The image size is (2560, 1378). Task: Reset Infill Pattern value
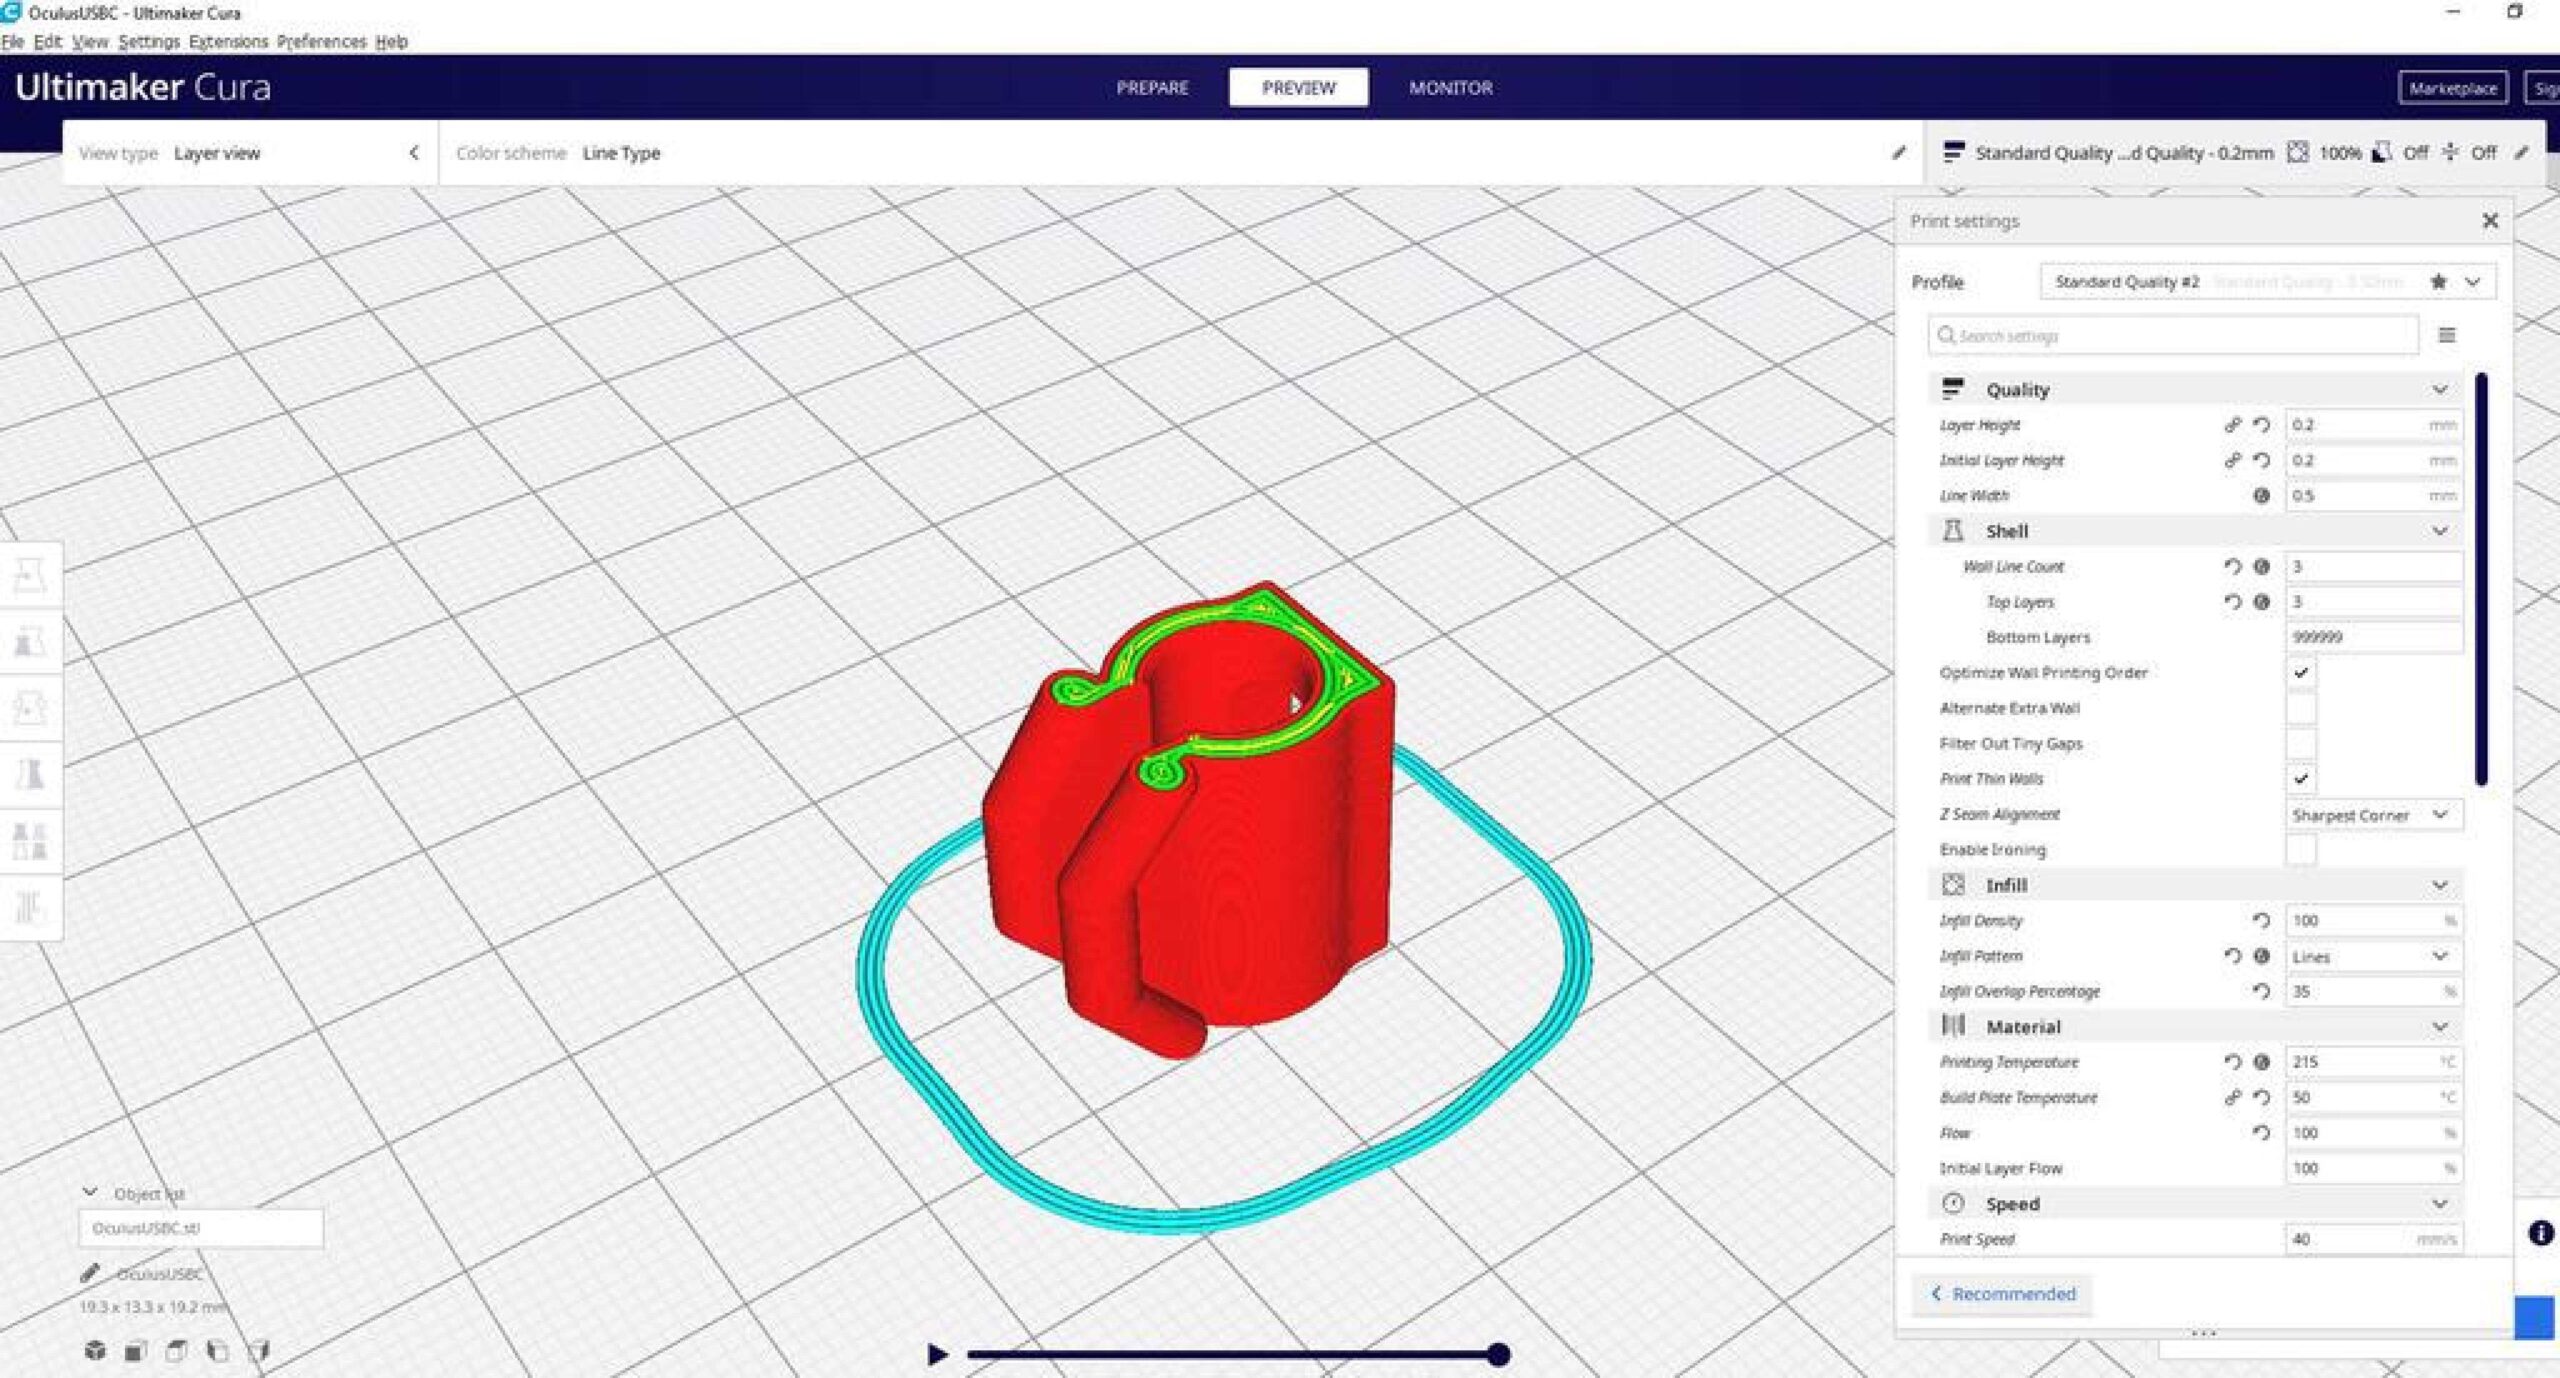click(x=2232, y=956)
